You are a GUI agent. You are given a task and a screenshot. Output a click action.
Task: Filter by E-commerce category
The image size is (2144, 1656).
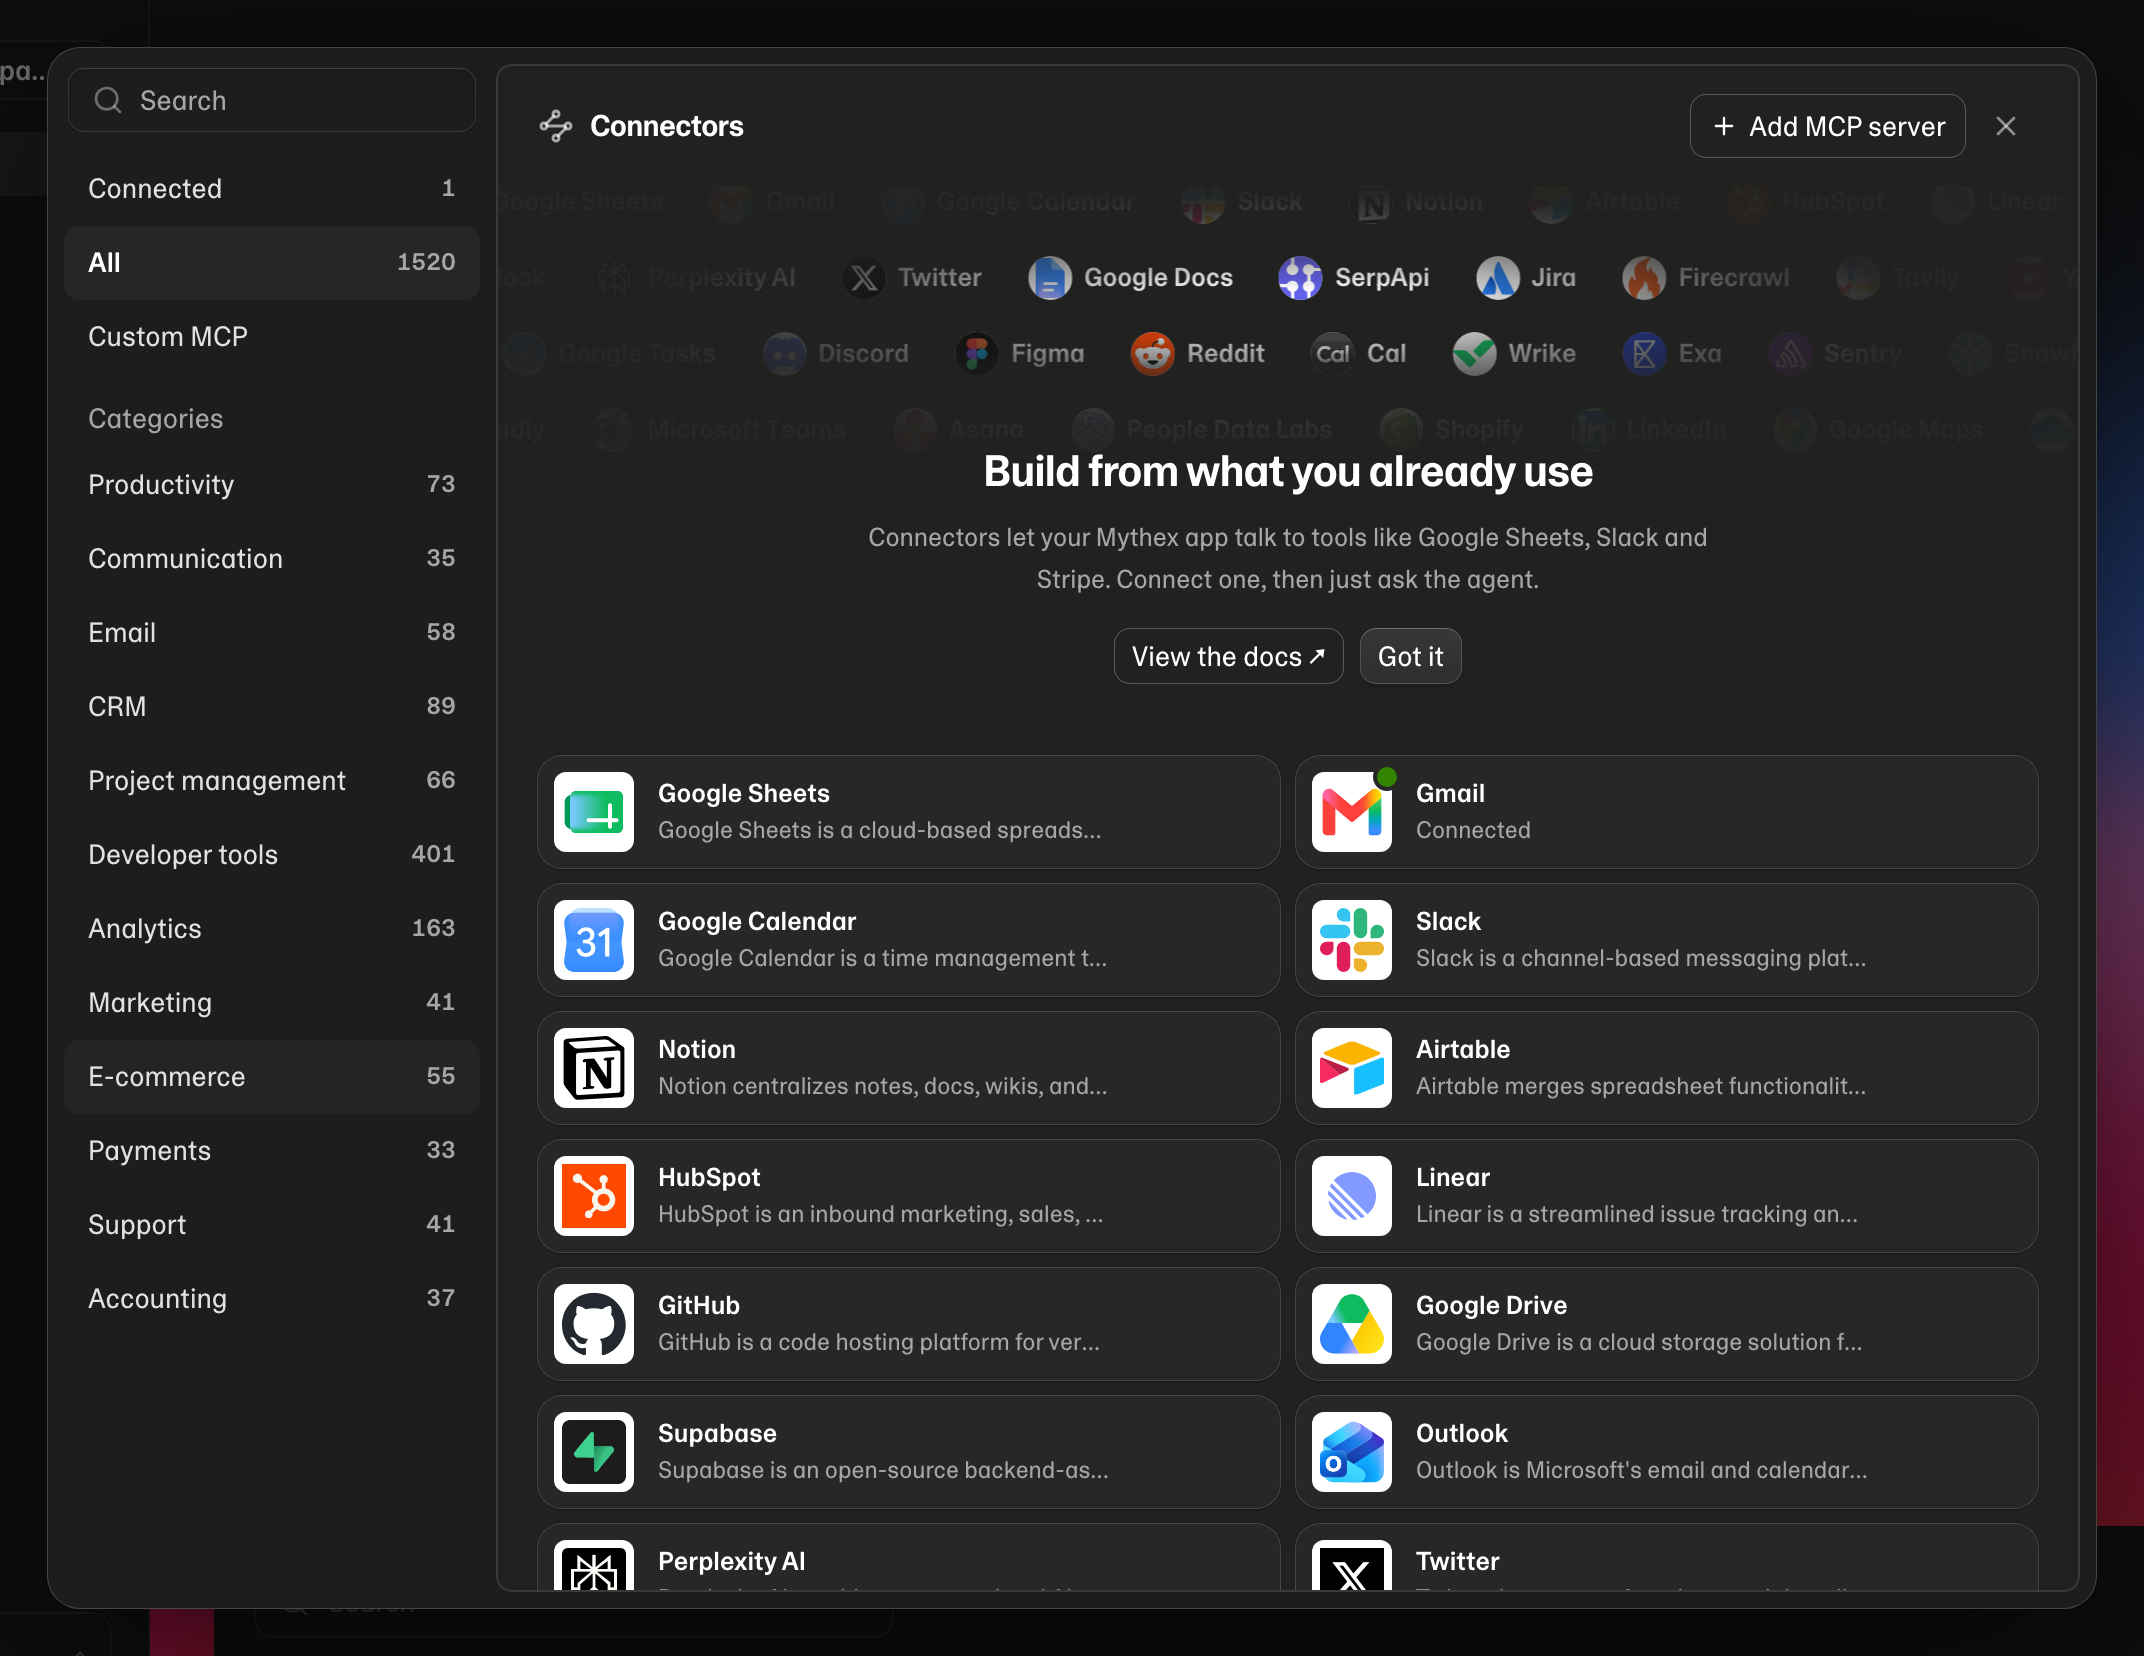[272, 1077]
